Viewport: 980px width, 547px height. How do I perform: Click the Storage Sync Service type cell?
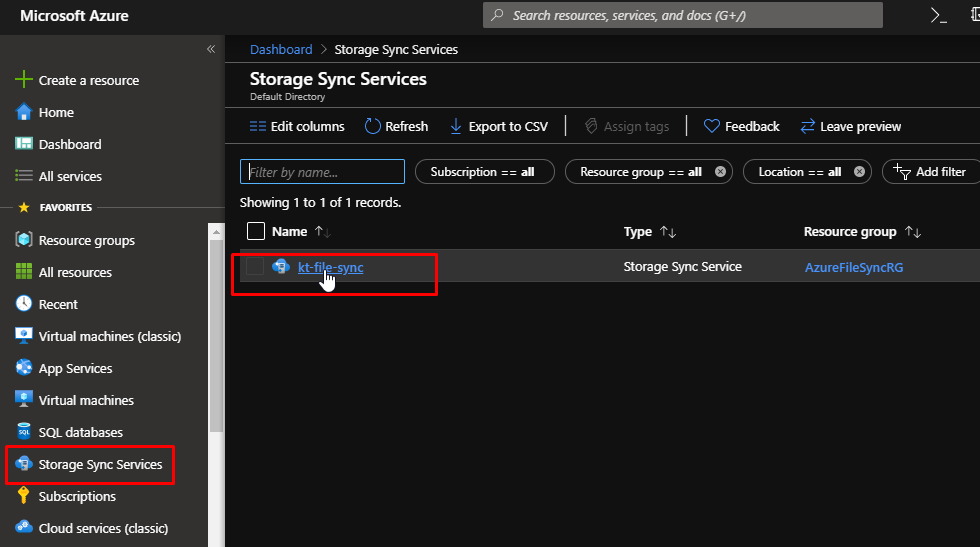point(682,266)
